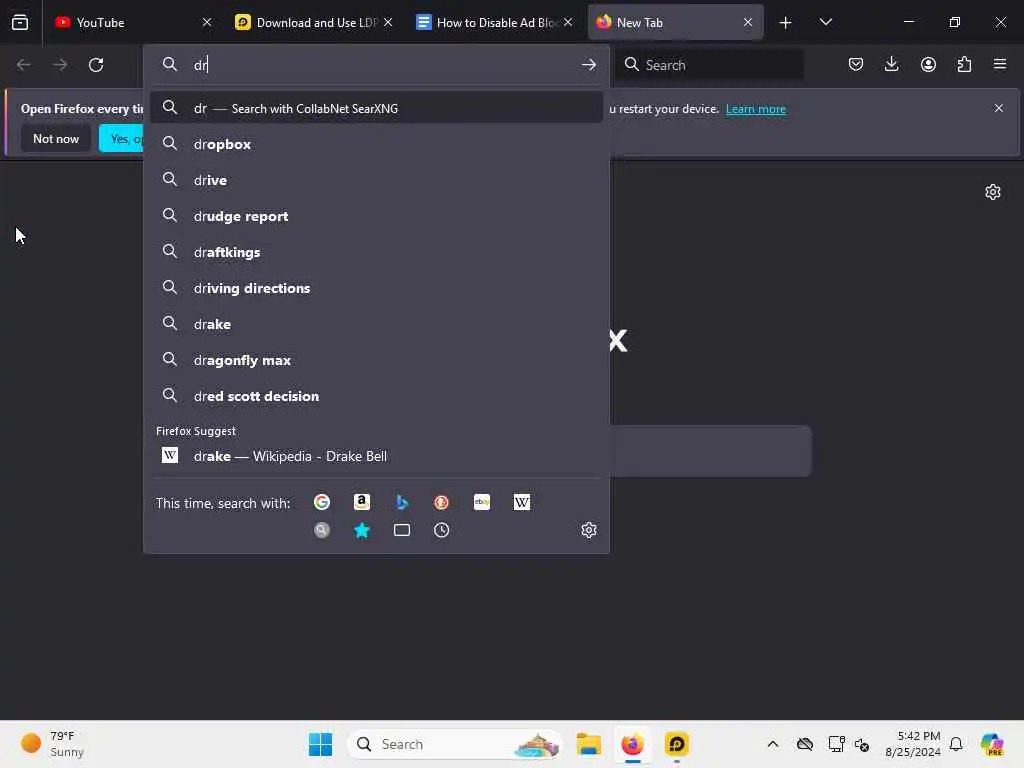
Task: Open the Extensions puzzle icon
Action: tap(964, 64)
